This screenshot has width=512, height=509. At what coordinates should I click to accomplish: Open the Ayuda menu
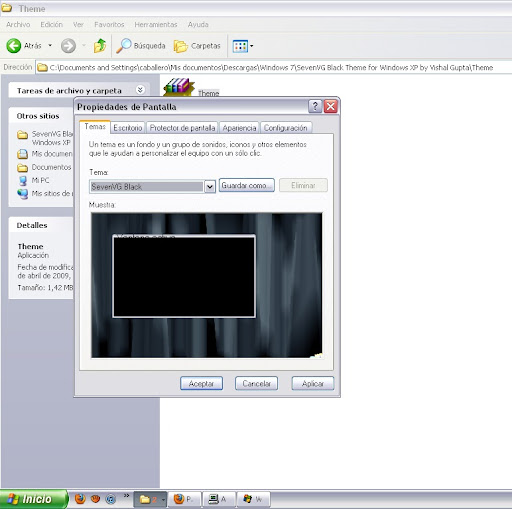(198, 24)
